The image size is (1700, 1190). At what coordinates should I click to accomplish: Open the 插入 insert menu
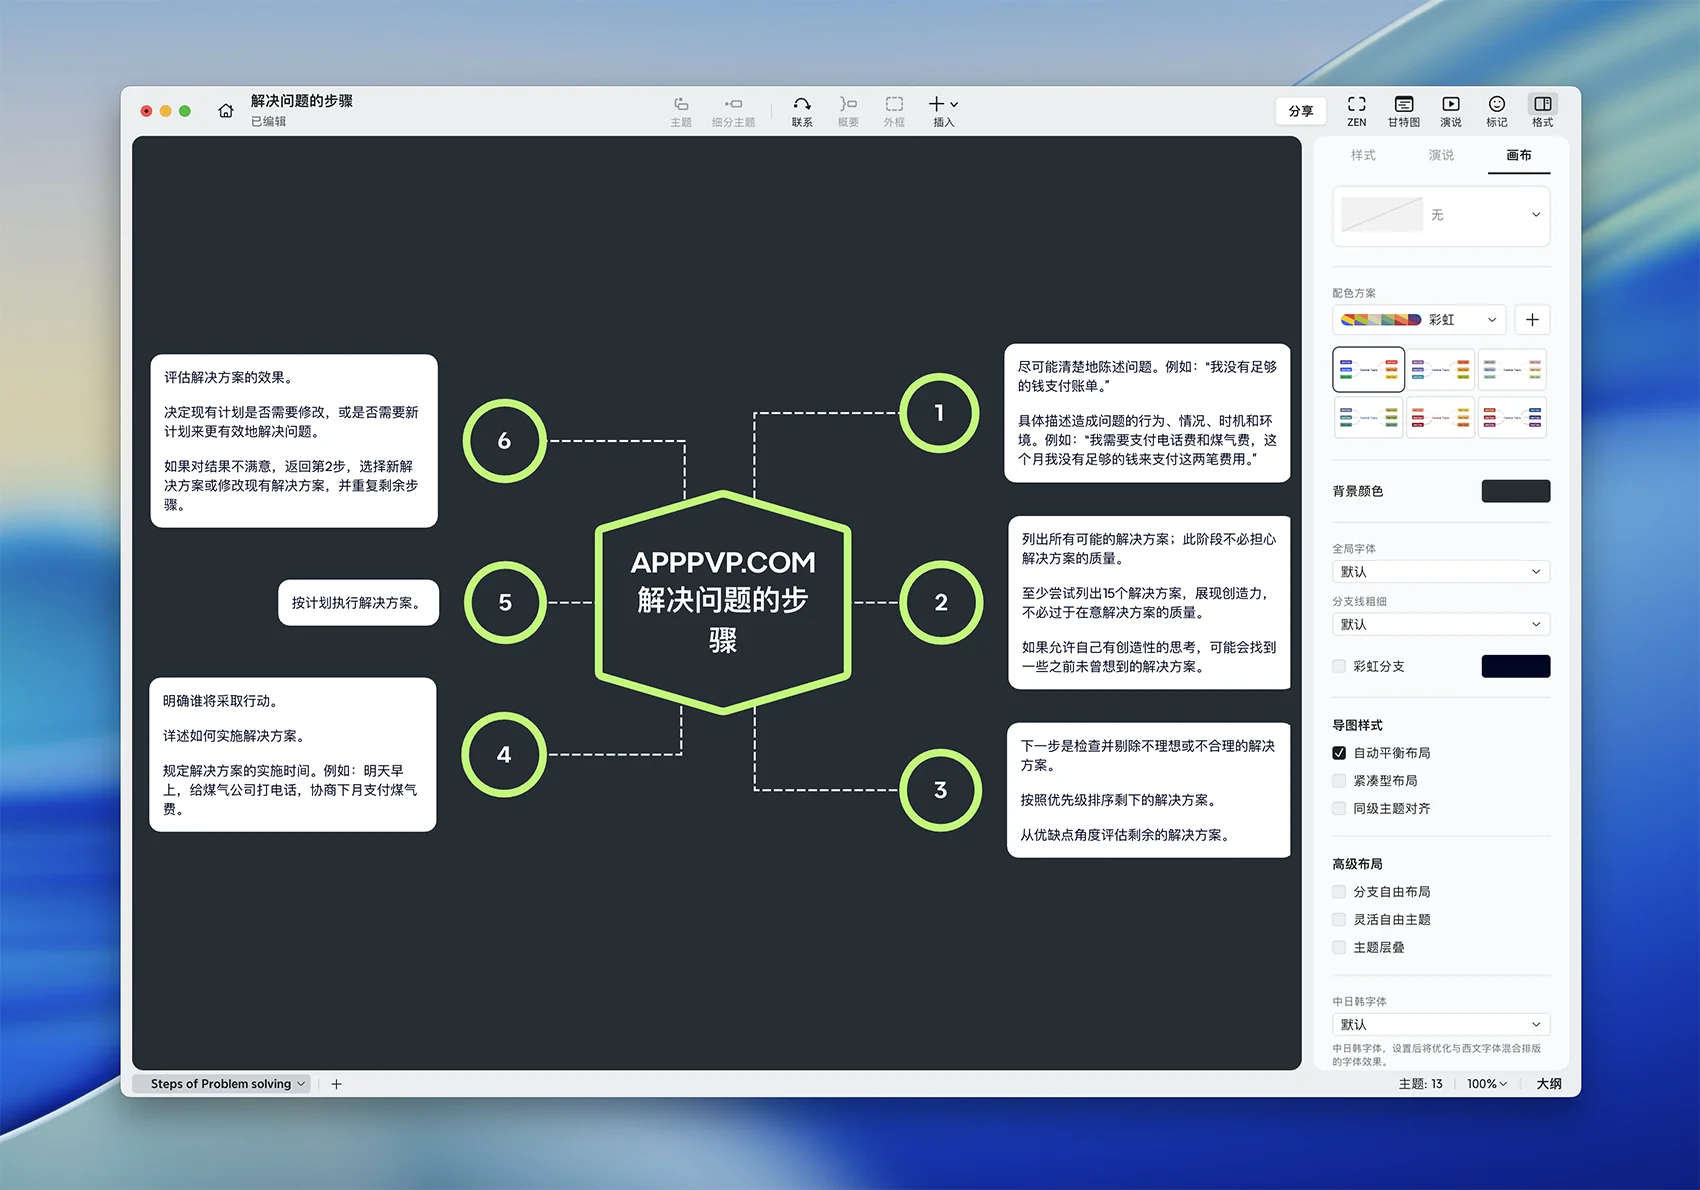(943, 110)
